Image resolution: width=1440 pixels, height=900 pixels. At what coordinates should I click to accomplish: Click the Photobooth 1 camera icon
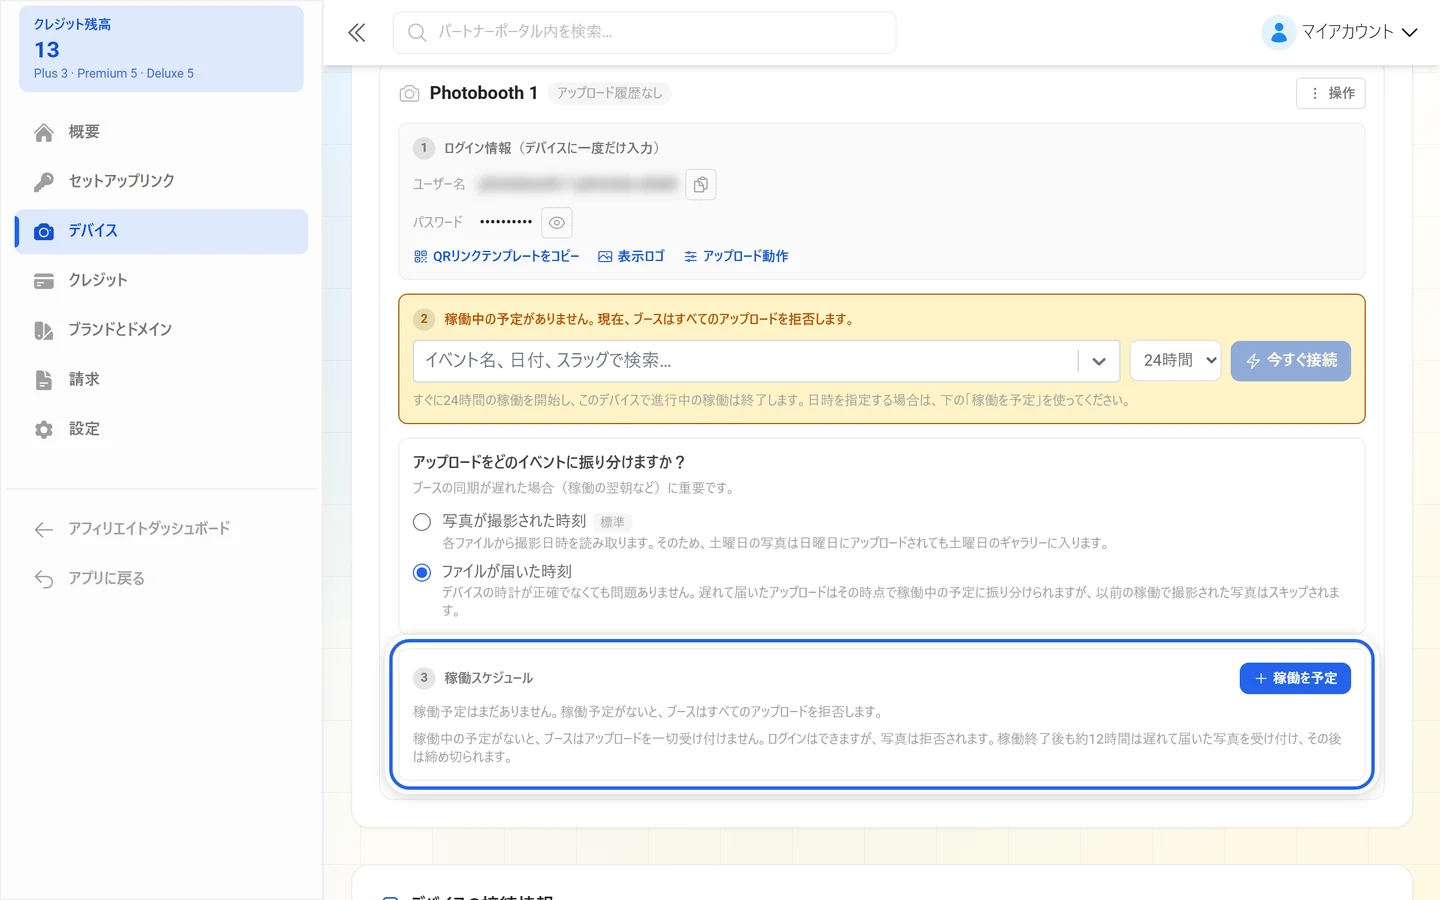coord(409,93)
